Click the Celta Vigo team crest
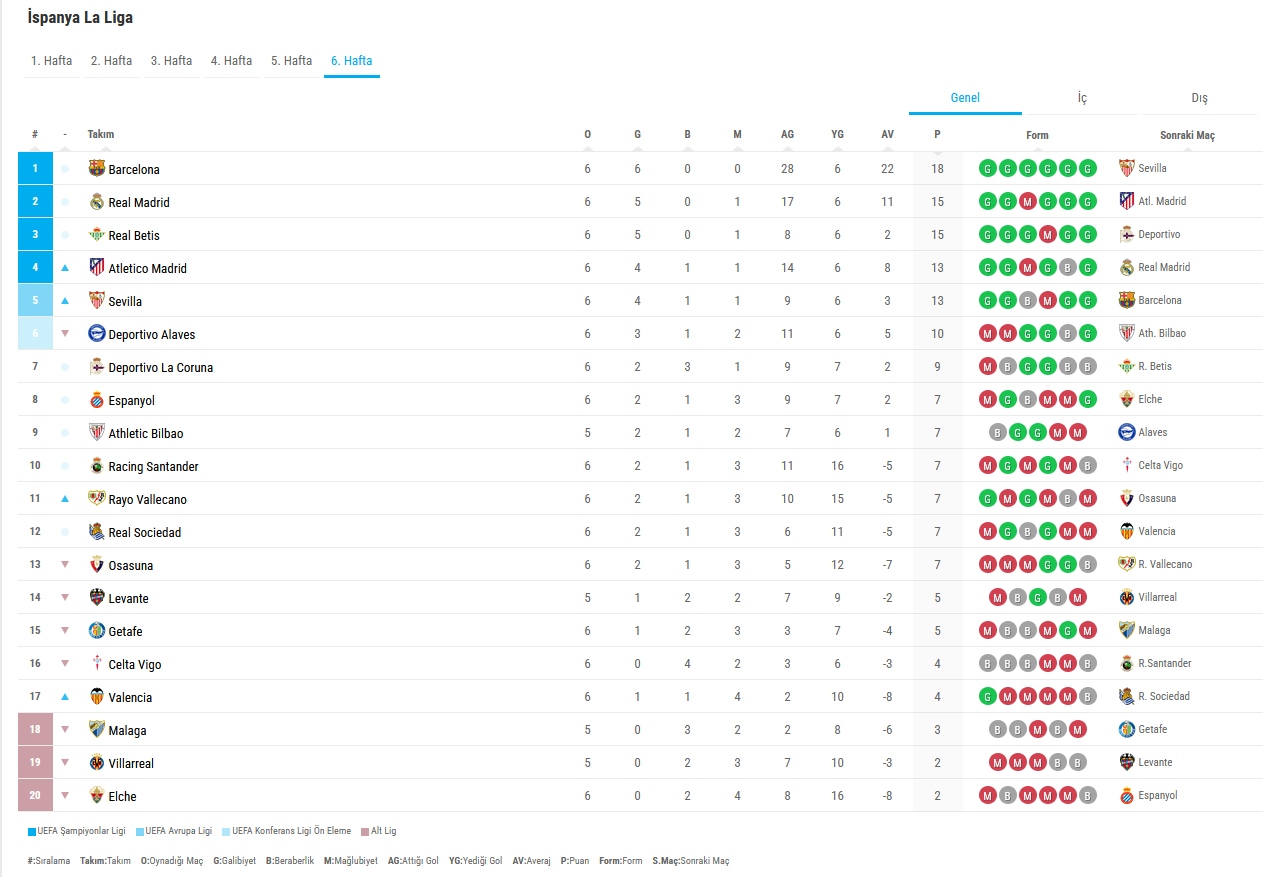 (x=97, y=663)
